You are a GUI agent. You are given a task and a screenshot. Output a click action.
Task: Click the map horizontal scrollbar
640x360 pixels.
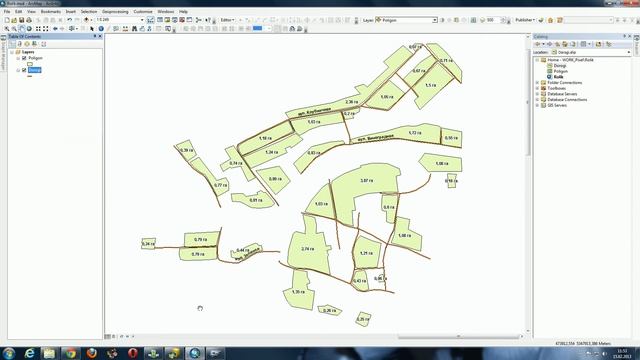[458, 337]
